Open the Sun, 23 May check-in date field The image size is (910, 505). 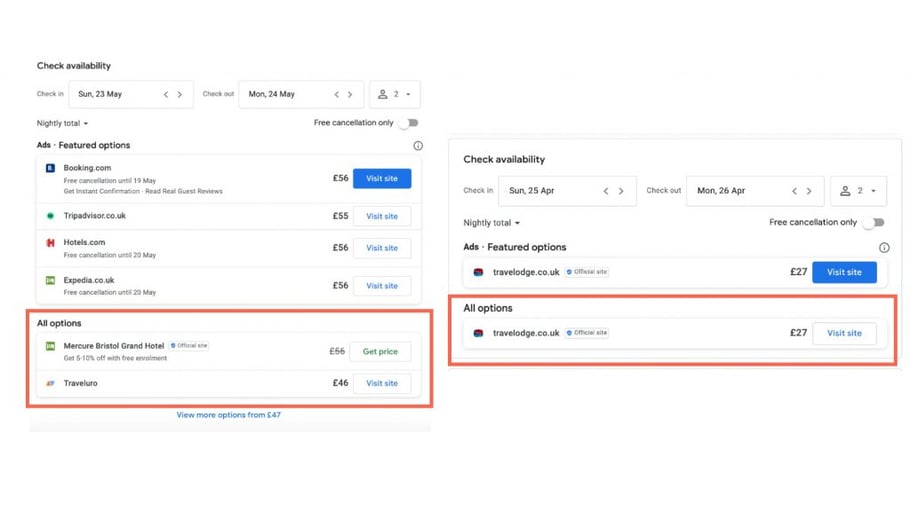point(131,94)
